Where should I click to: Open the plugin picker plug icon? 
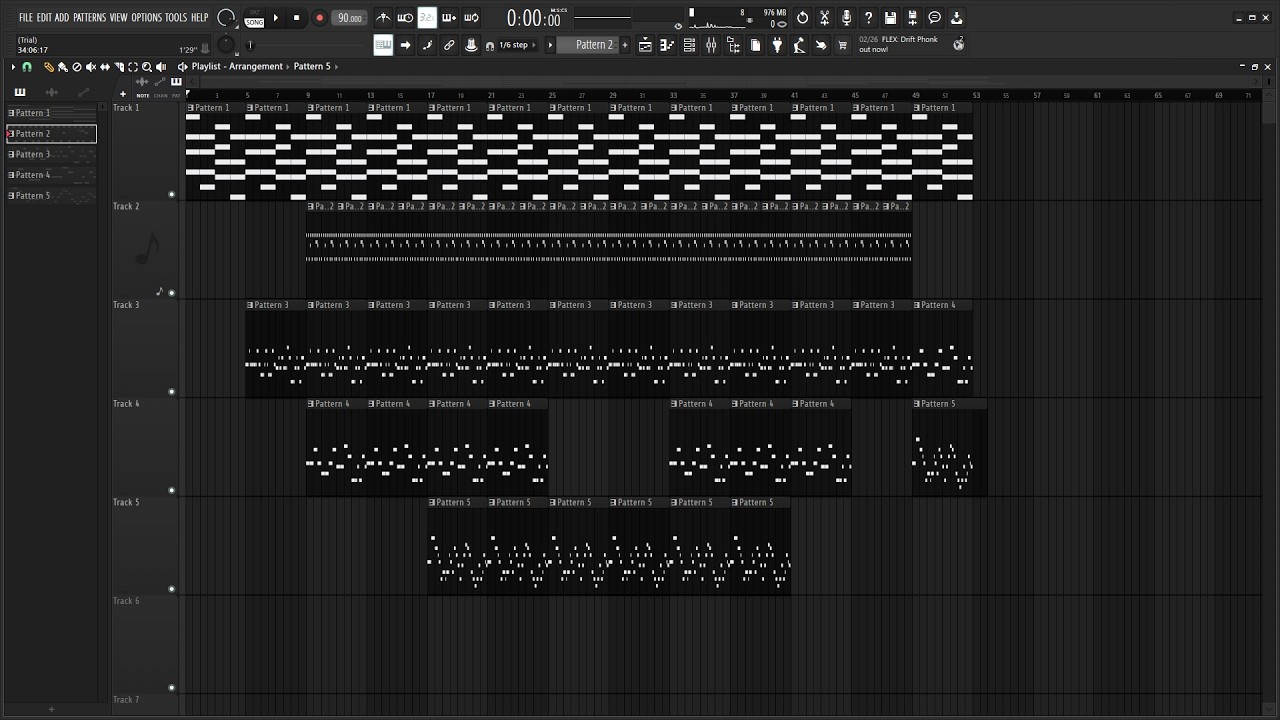click(x=777, y=45)
